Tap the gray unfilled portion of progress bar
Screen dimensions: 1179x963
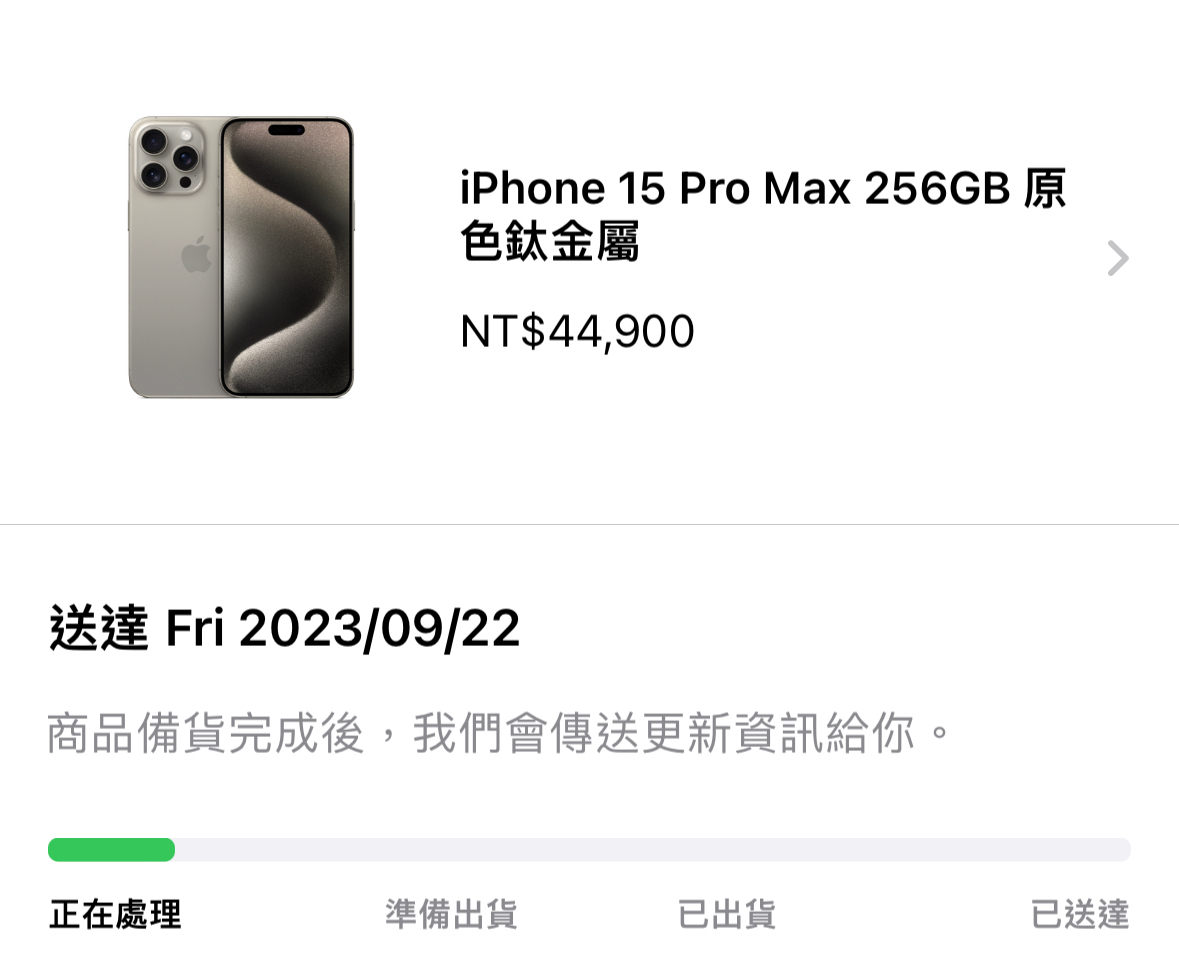653,849
